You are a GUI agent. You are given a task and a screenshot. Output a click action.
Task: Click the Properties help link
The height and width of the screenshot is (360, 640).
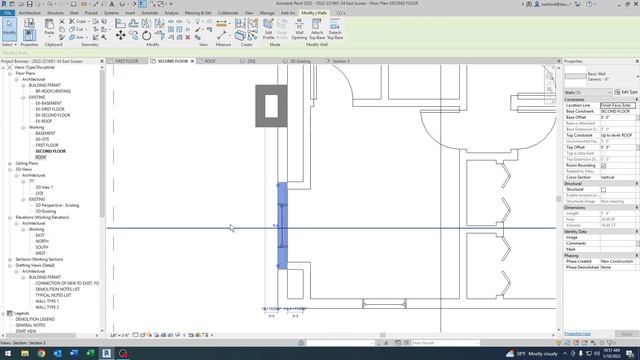click(578, 334)
